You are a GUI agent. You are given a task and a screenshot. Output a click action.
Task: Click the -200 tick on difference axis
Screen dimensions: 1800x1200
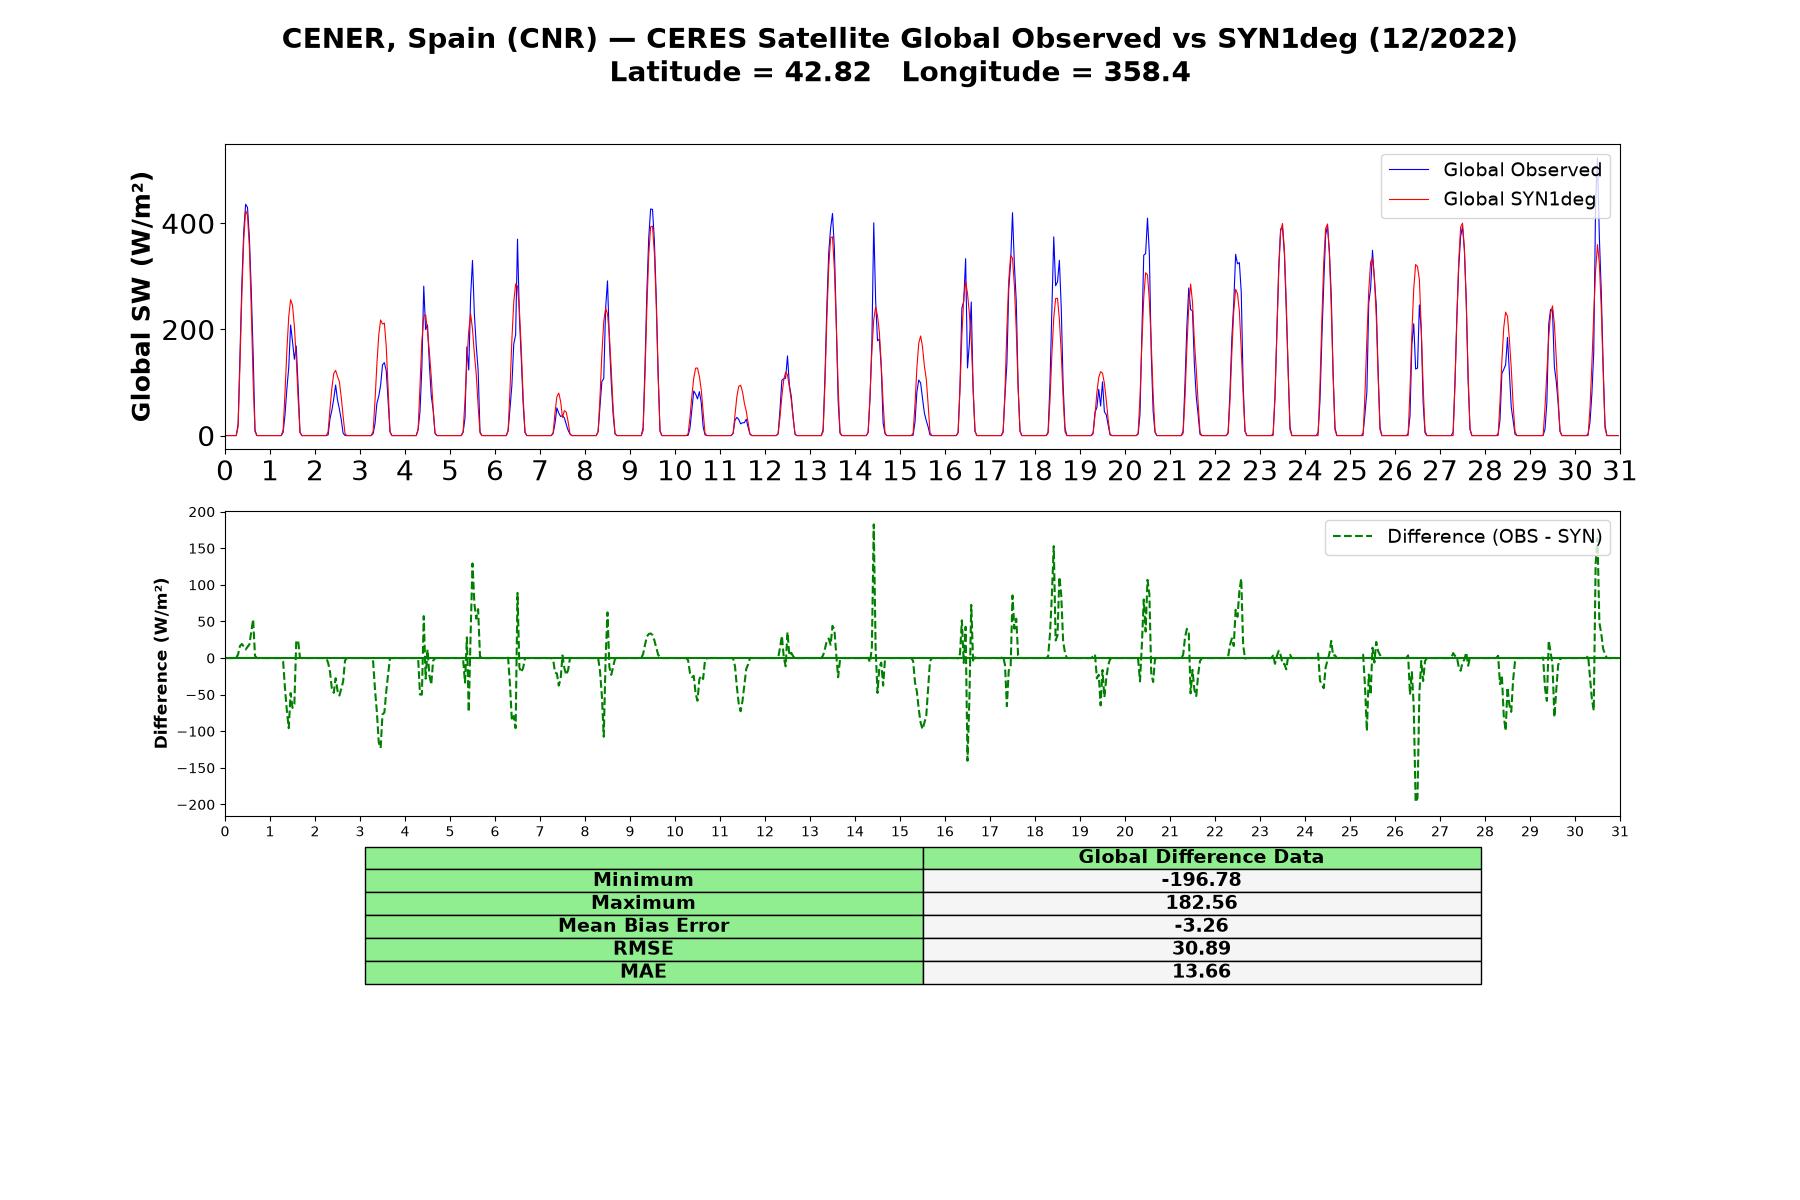tap(195, 805)
